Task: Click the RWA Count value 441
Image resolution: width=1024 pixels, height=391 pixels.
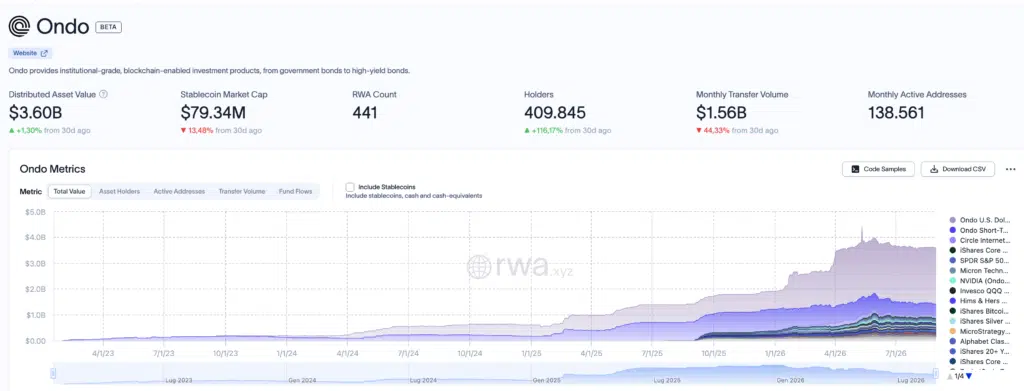Action: (x=364, y=113)
